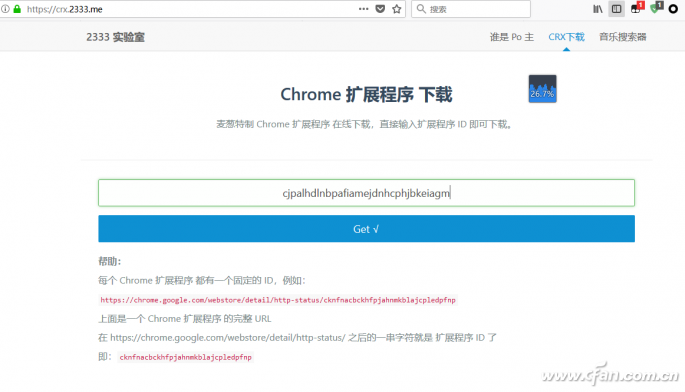Open the 2333 实验室 home link
The image size is (685, 392).
click(115, 37)
